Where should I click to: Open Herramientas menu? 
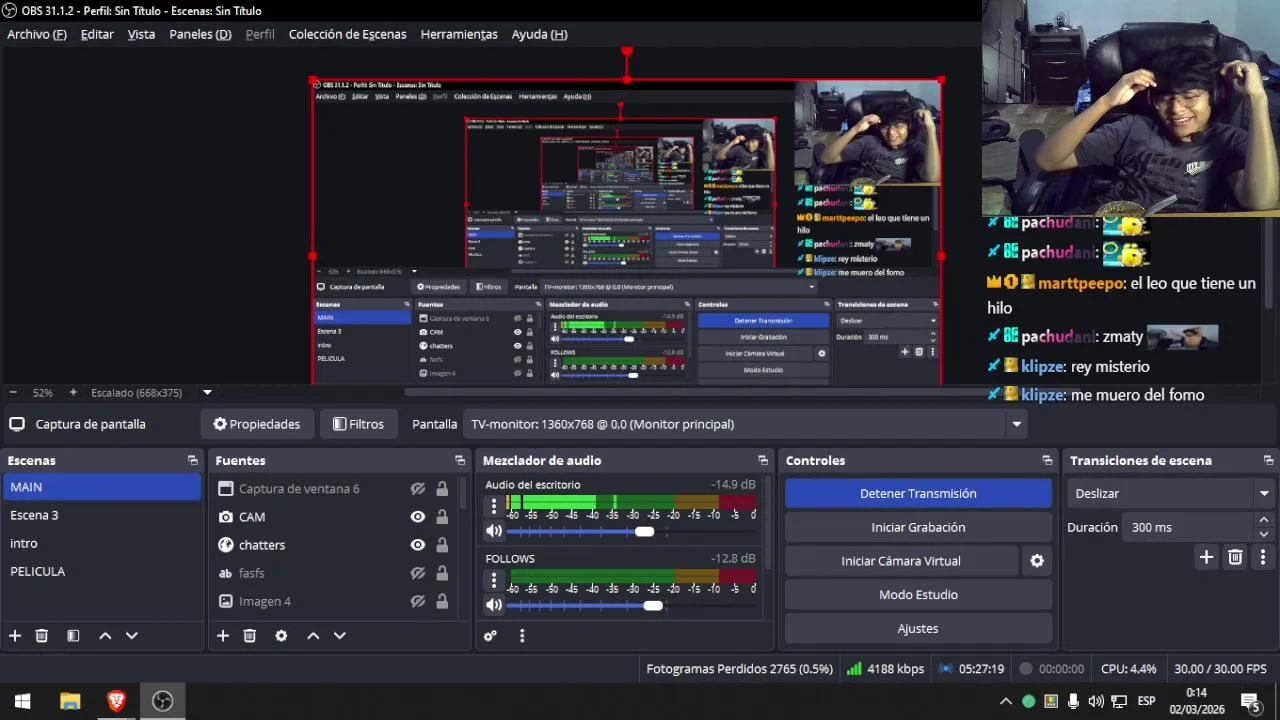pyautogui.click(x=459, y=34)
